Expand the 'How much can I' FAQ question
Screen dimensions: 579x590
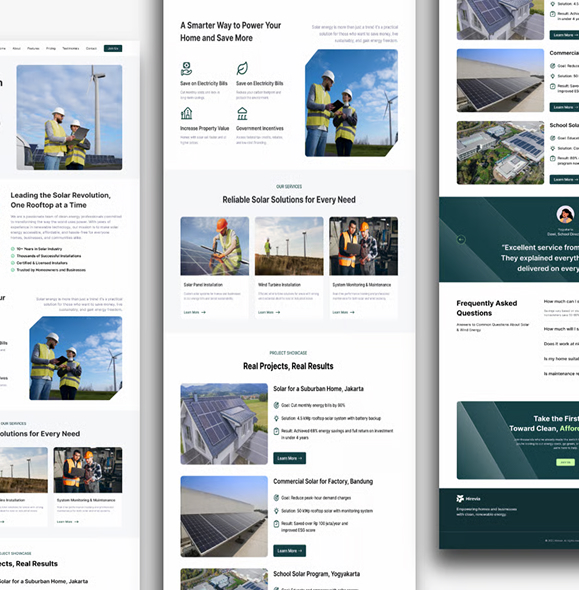(x=561, y=301)
